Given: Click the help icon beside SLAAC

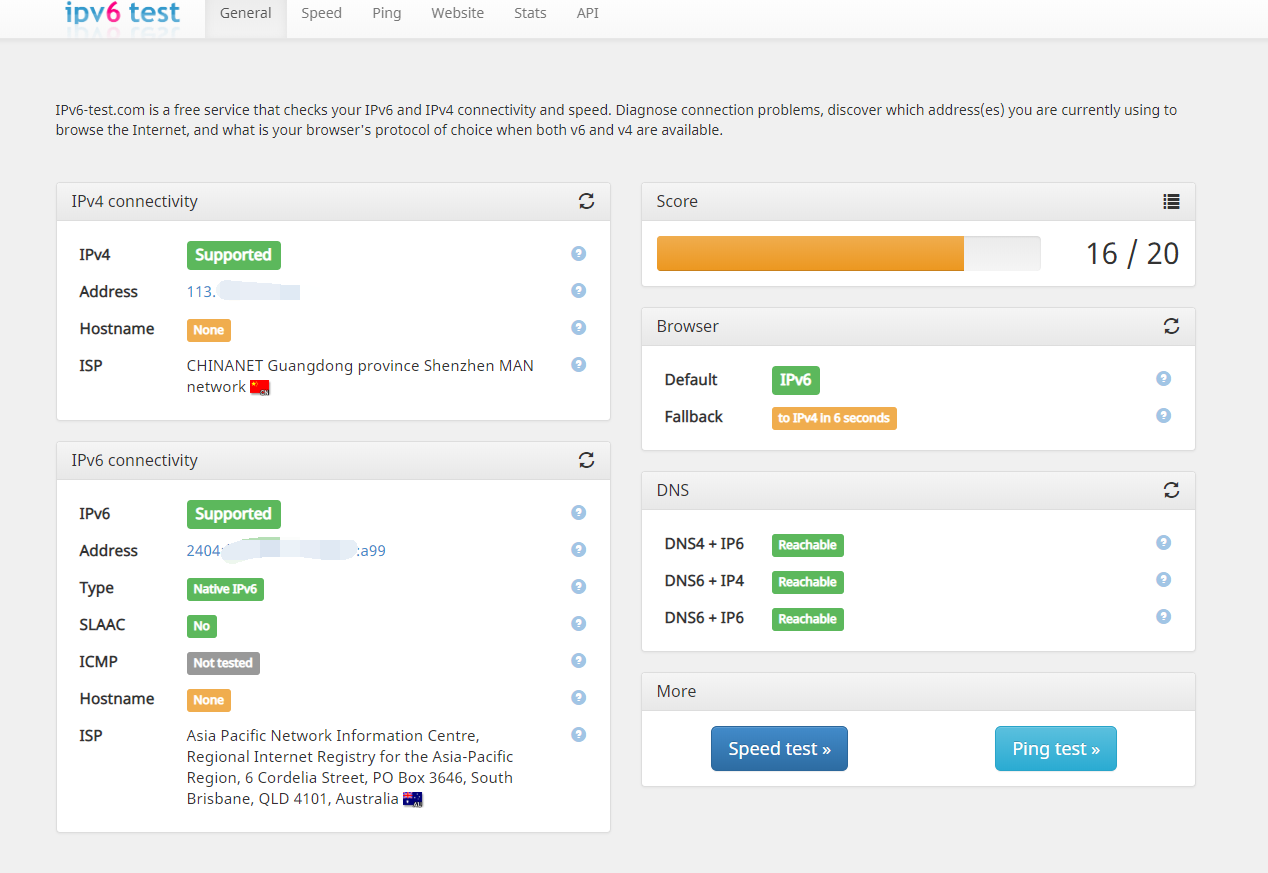Looking at the screenshot, I should pos(578,623).
